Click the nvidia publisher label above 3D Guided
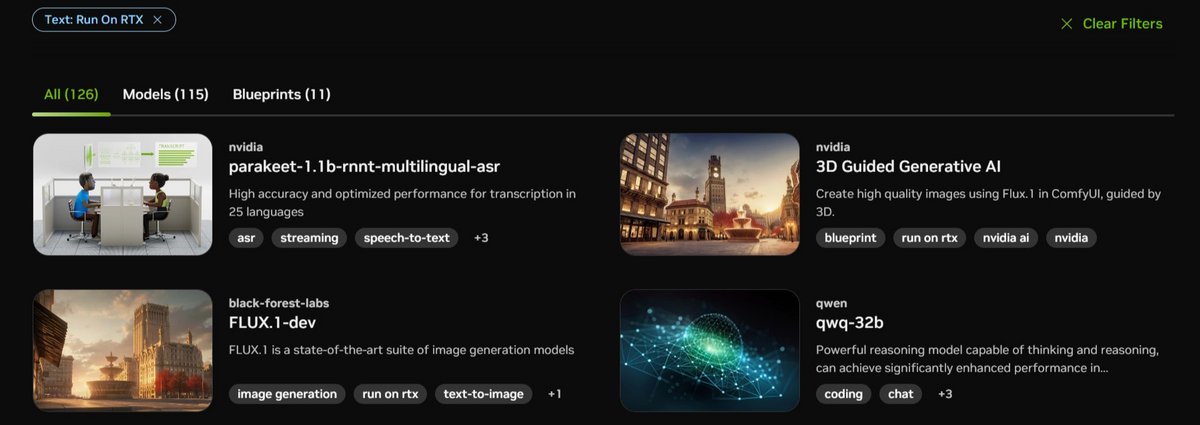 click(833, 147)
